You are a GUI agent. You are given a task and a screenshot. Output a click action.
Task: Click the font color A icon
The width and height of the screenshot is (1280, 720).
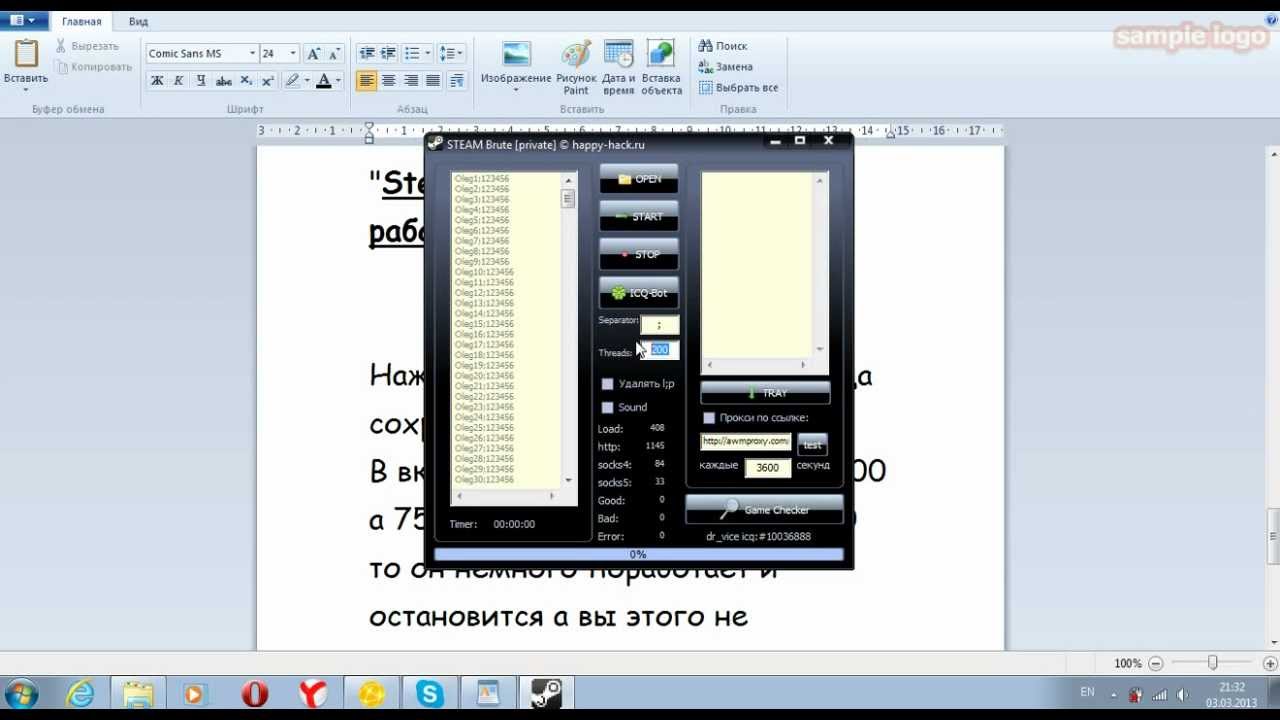pyautogui.click(x=323, y=81)
